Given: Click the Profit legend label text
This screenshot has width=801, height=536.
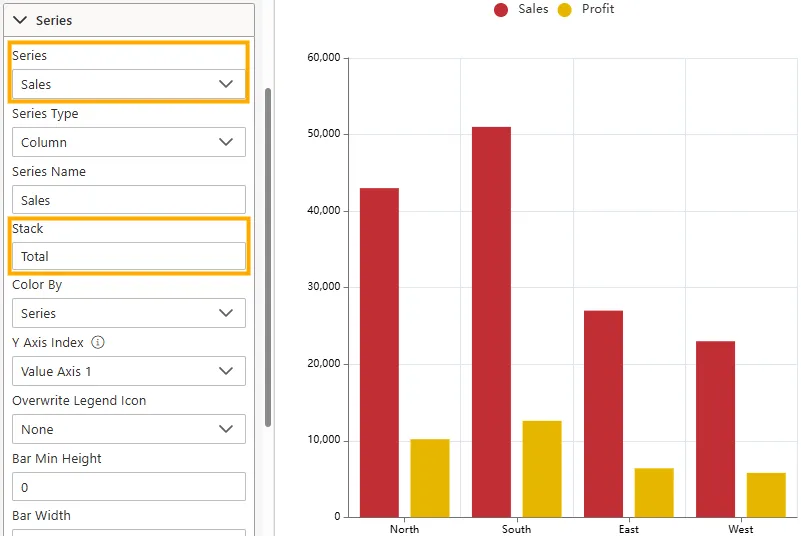Looking at the screenshot, I should pyautogui.click(x=598, y=9).
